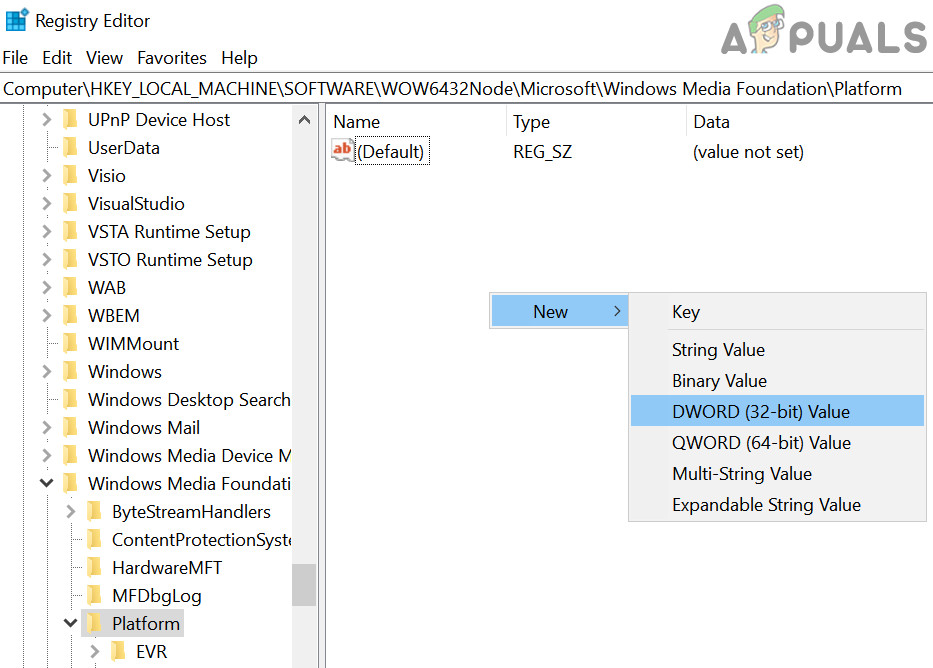933x668 pixels.
Task: Select the WAB folder icon
Action: (70, 287)
